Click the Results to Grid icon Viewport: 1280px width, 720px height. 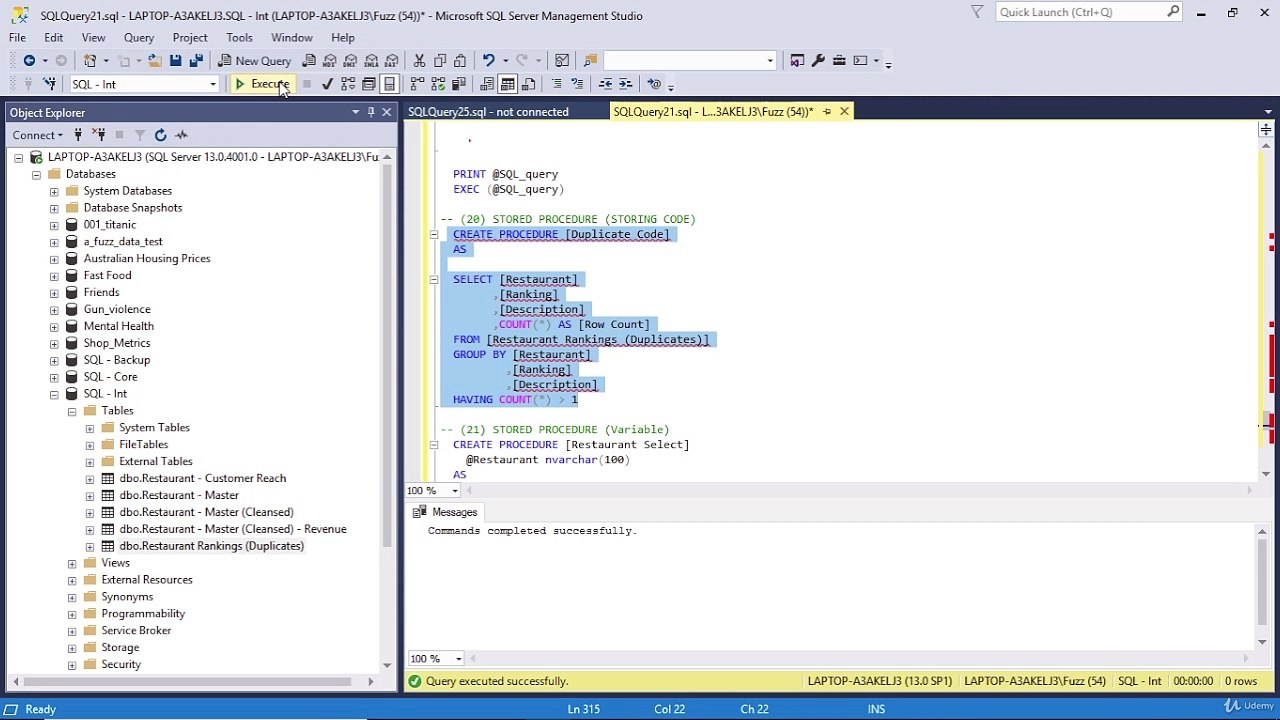click(x=508, y=84)
